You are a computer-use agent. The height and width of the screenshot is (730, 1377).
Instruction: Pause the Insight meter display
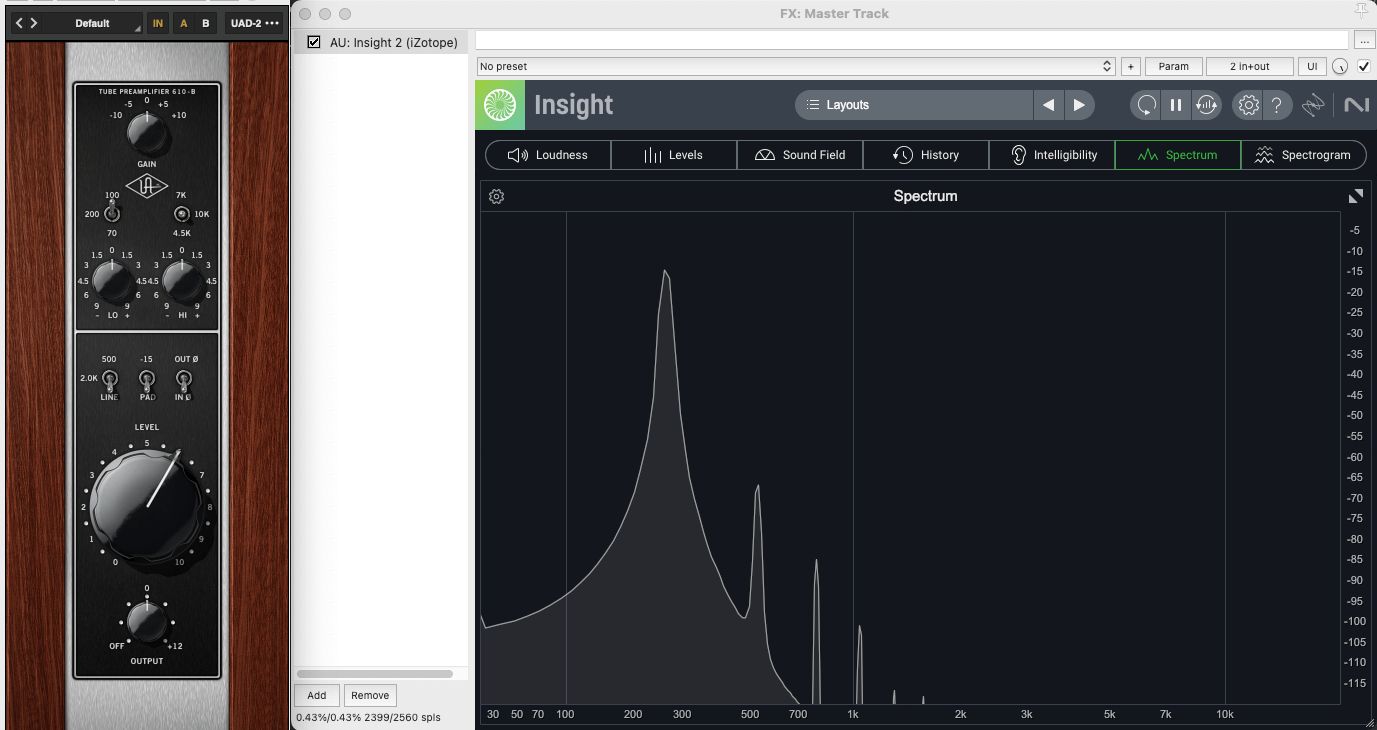[1176, 105]
